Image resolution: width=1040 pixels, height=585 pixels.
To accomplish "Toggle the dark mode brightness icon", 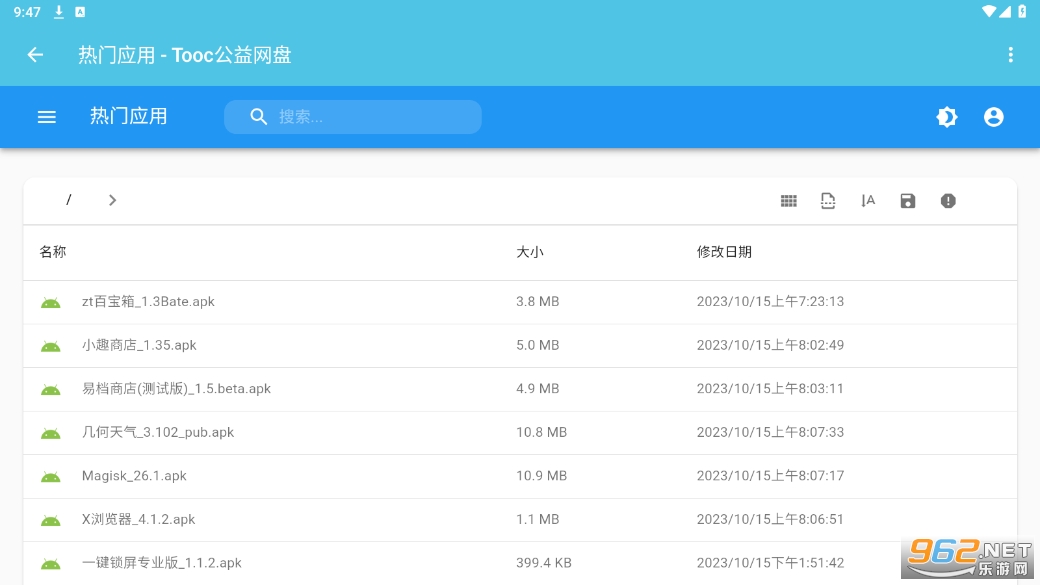I will click(x=946, y=117).
